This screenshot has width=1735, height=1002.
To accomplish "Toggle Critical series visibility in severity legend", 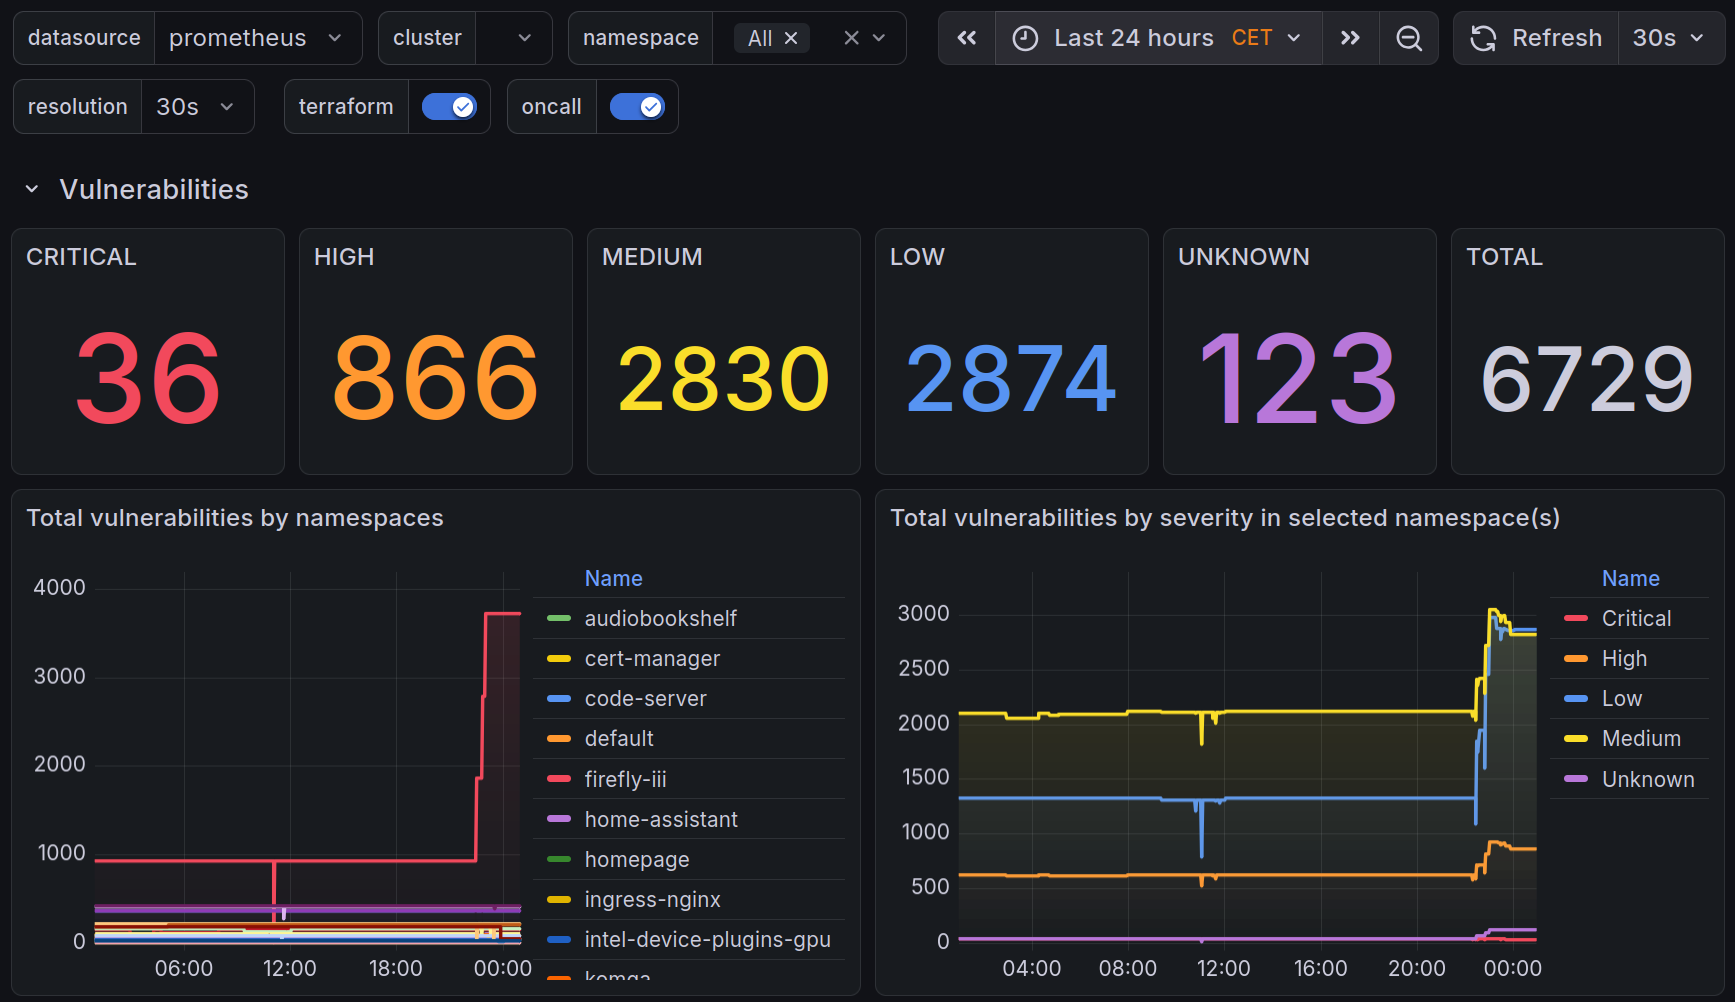I will coord(1636,618).
